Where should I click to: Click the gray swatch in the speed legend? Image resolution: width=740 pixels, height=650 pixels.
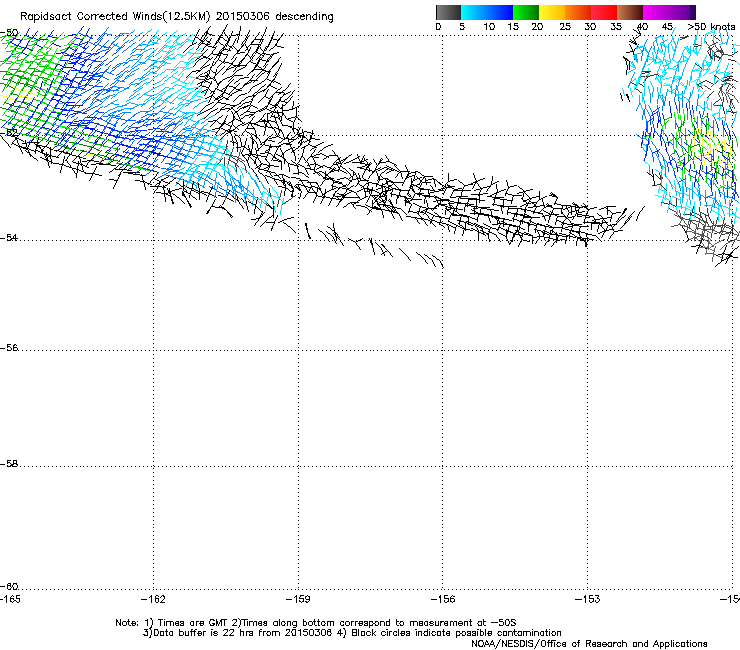click(448, 12)
